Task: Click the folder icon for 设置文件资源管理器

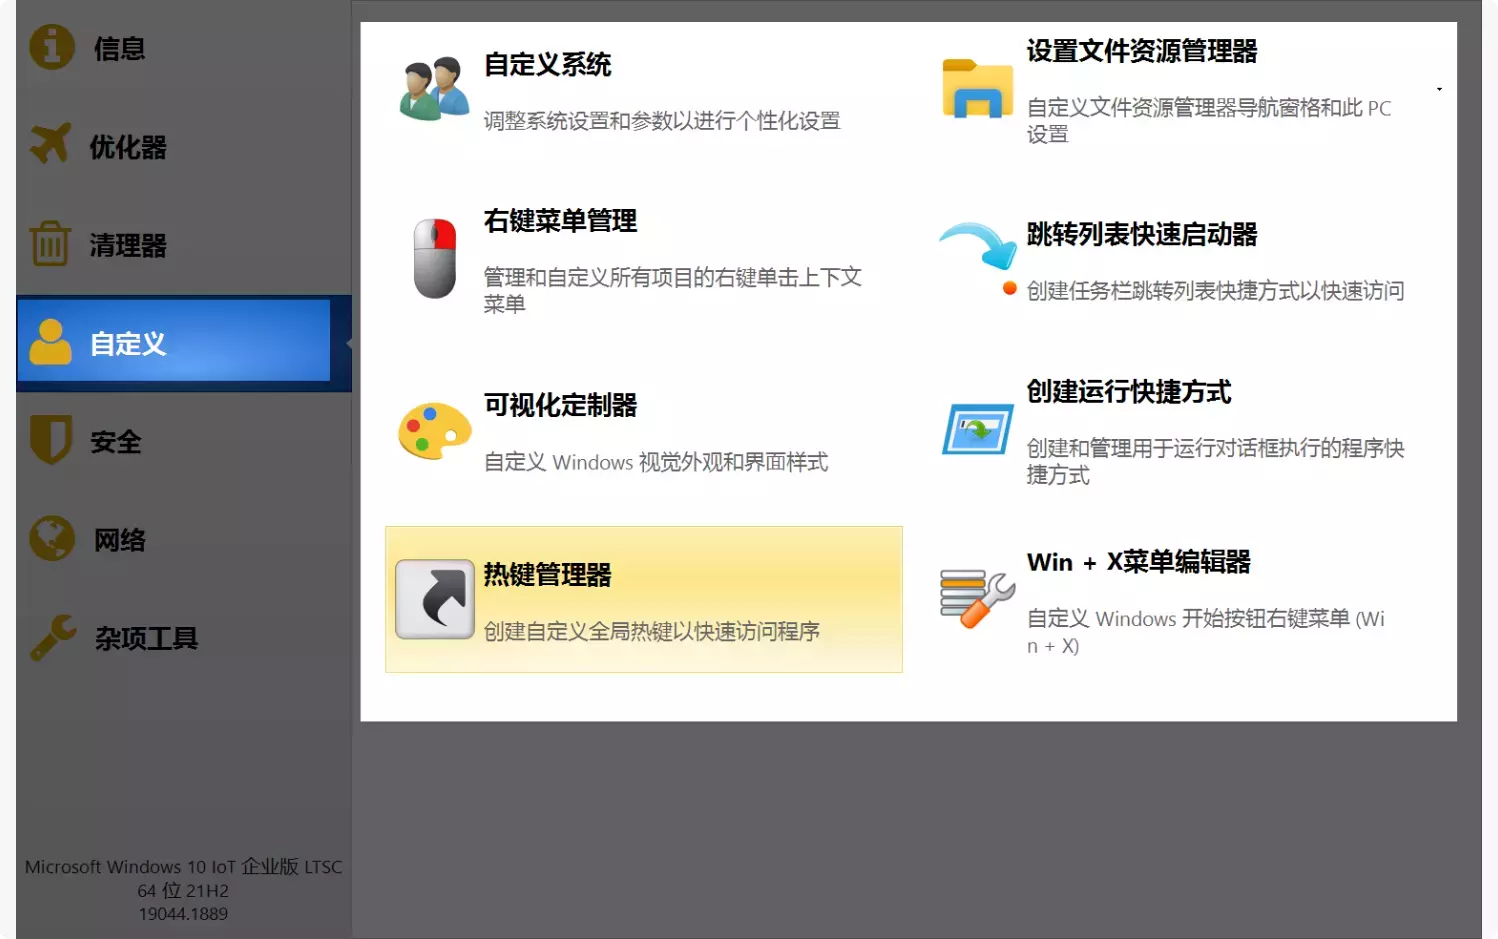Action: click(977, 90)
